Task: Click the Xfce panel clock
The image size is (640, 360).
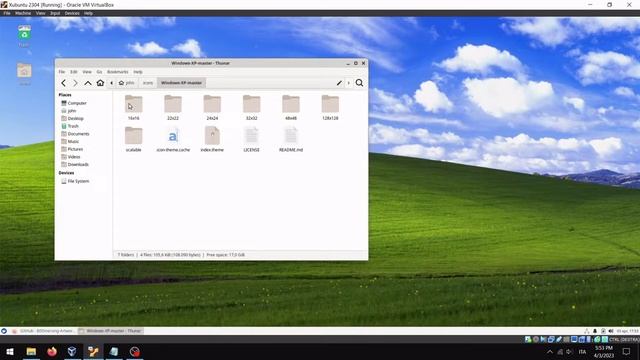Action: 627,331
